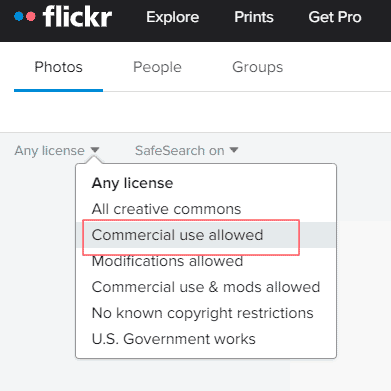Screen dimensions: 391x391
Task: Switch to the Photos tab
Action: 58,67
